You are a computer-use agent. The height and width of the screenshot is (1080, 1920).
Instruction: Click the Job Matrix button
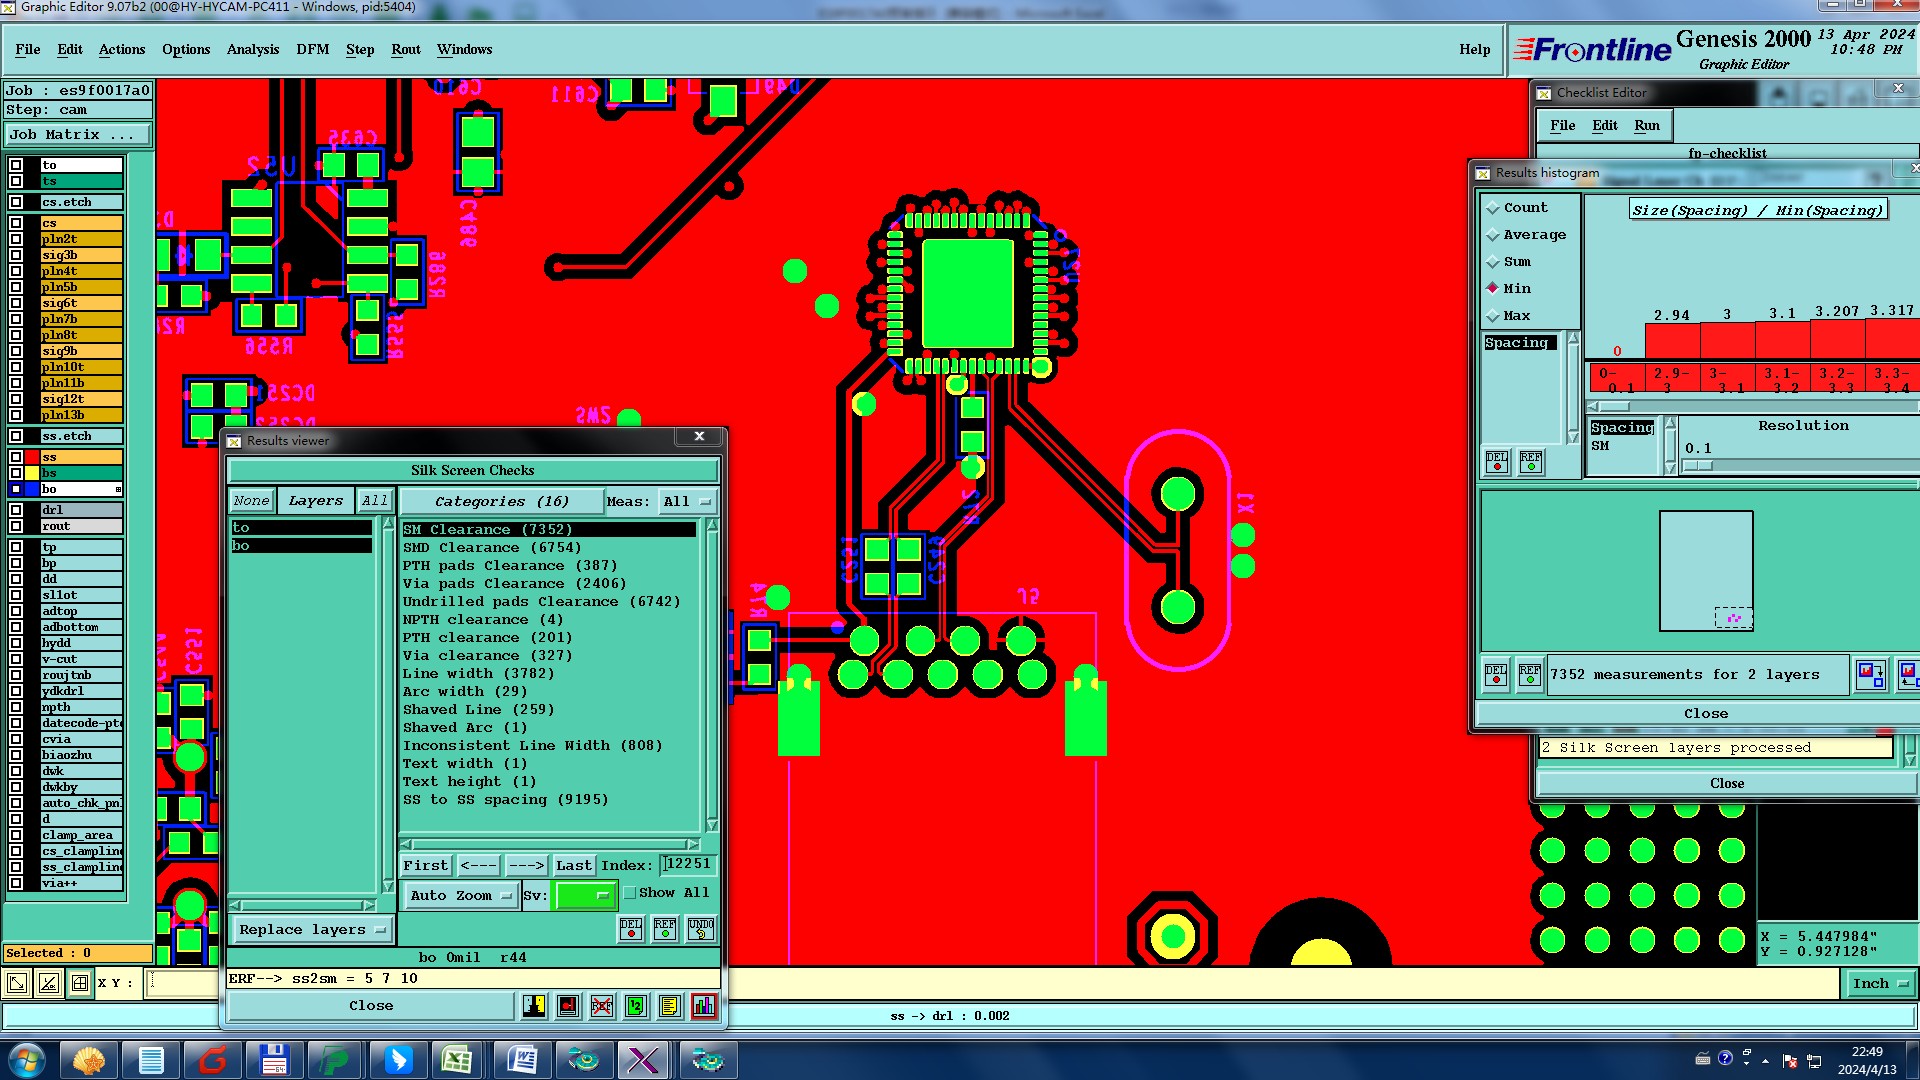point(77,134)
